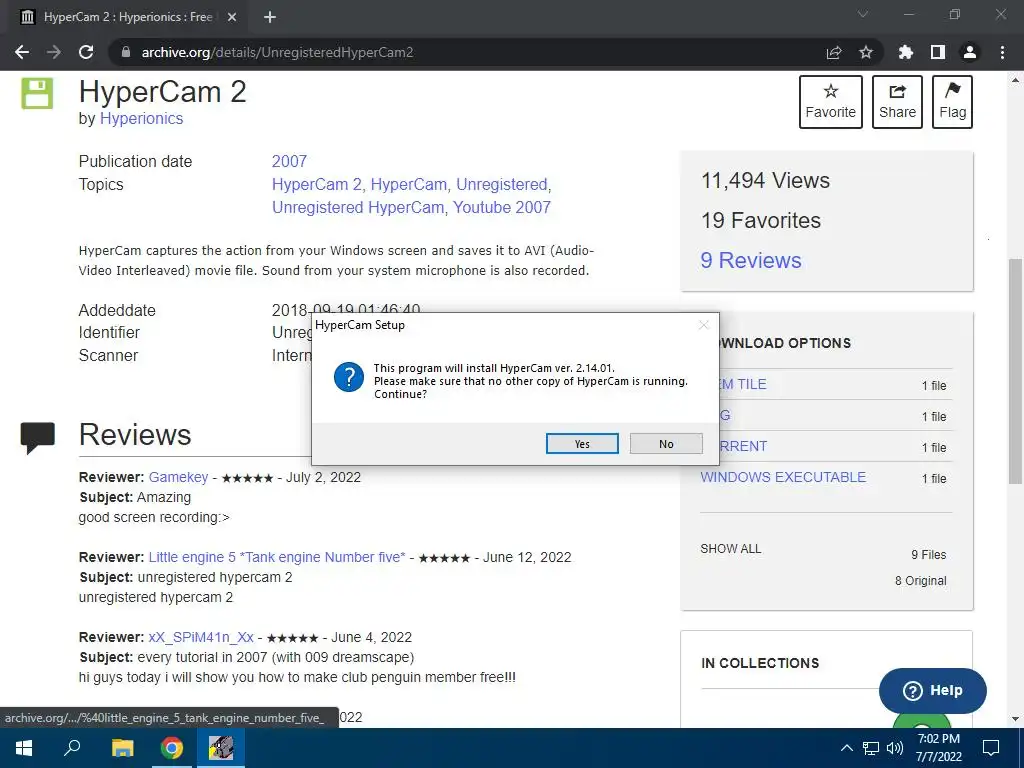1024x768 pixels.
Task: Click Yes in HyperCam Setup dialog
Action: click(582, 443)
